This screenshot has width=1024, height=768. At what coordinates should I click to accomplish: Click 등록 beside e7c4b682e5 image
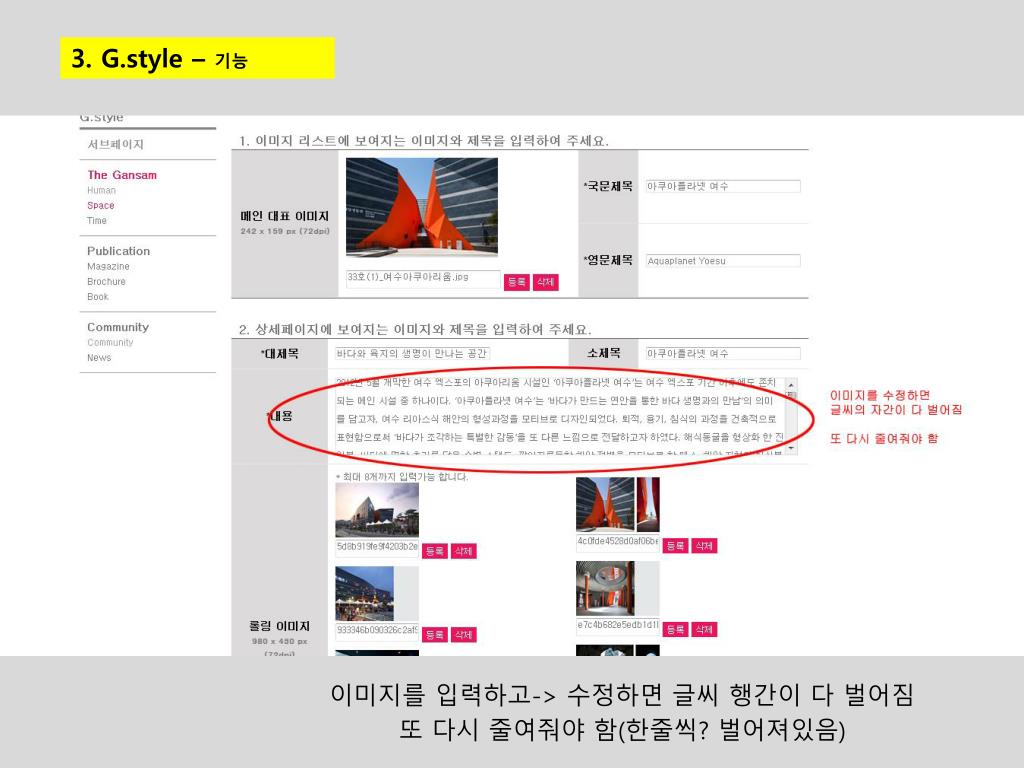pyautogui.click(x=675, y=630)
